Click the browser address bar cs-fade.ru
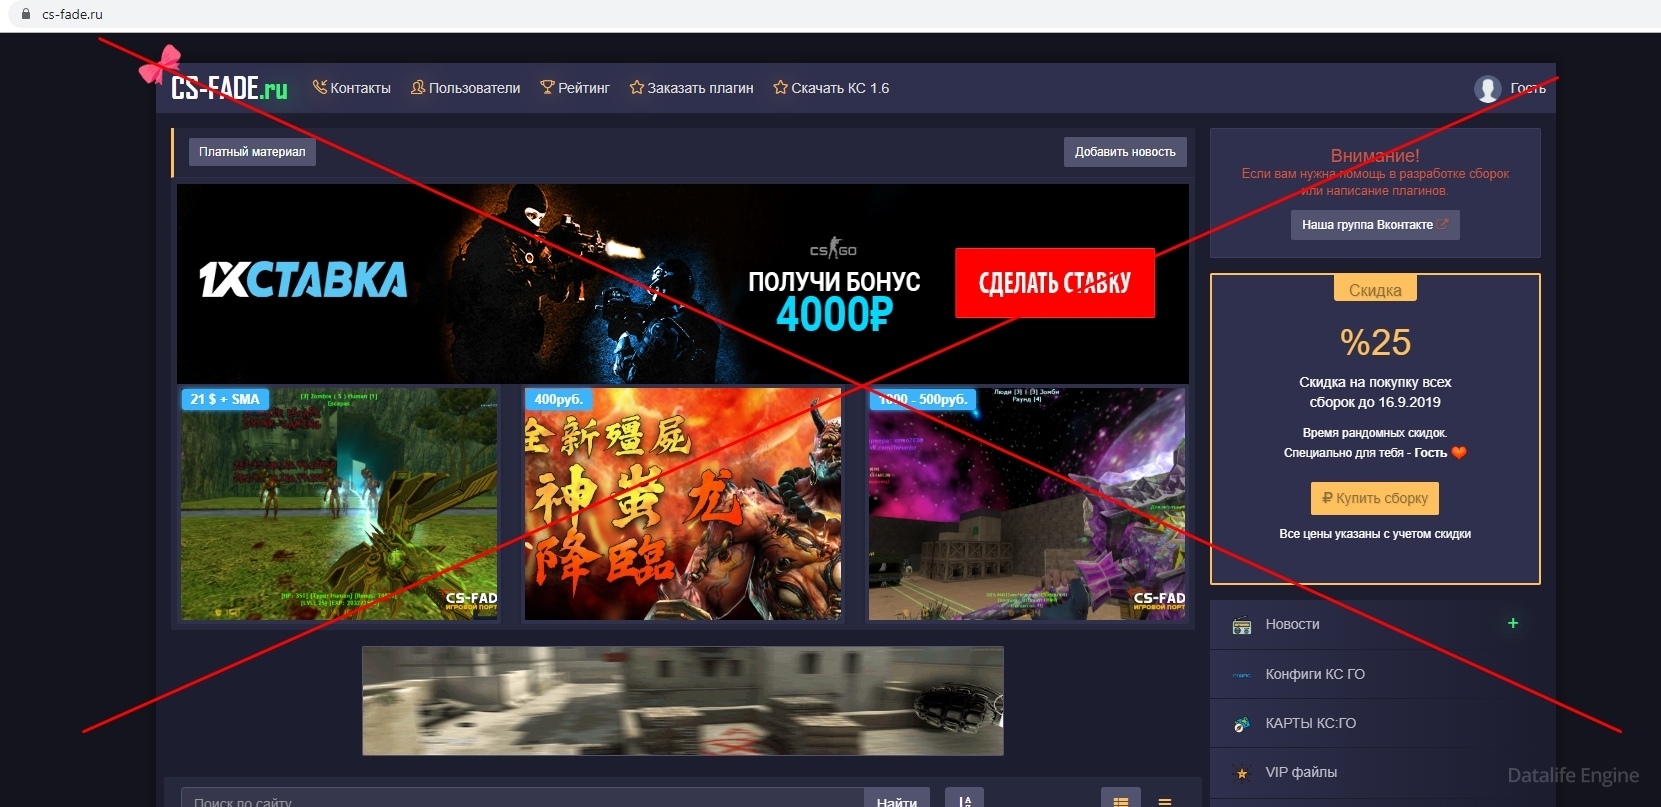 (72, 15)
